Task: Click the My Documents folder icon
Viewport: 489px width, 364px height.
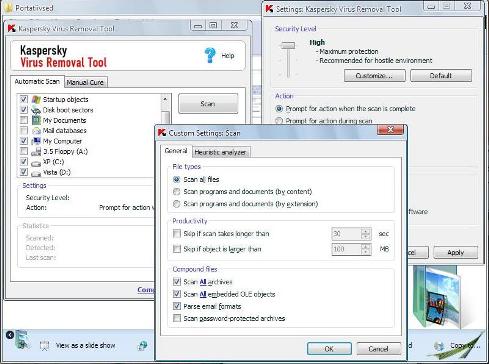Action: point(36,120)
